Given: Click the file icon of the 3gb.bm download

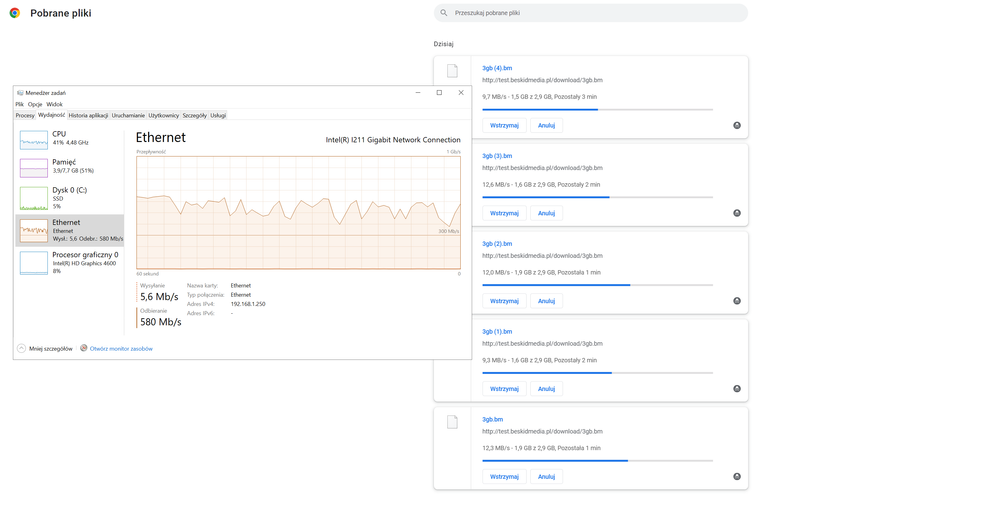Looking at the screenshot, I should point(452,422).
